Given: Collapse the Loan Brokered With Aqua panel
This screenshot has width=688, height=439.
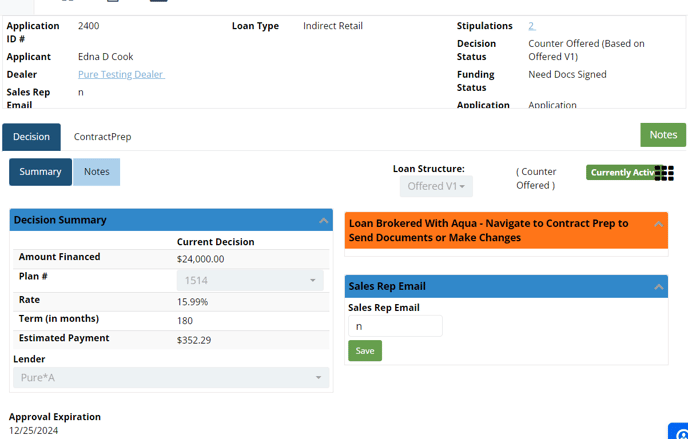Looking at the screenshot, I should tap(658, 224).
